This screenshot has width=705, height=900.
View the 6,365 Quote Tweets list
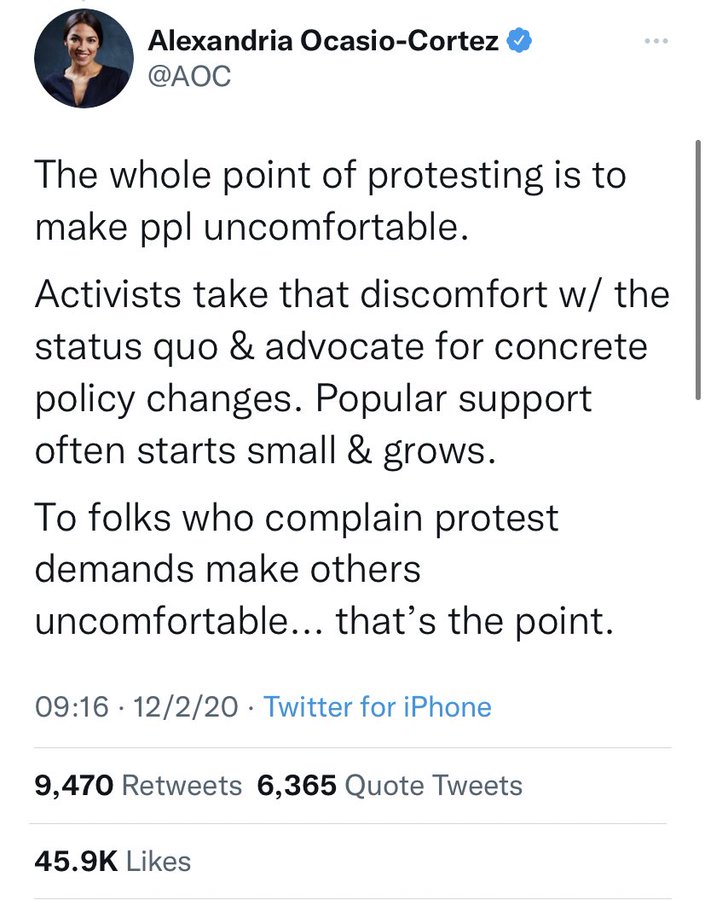tap(390, 785)
